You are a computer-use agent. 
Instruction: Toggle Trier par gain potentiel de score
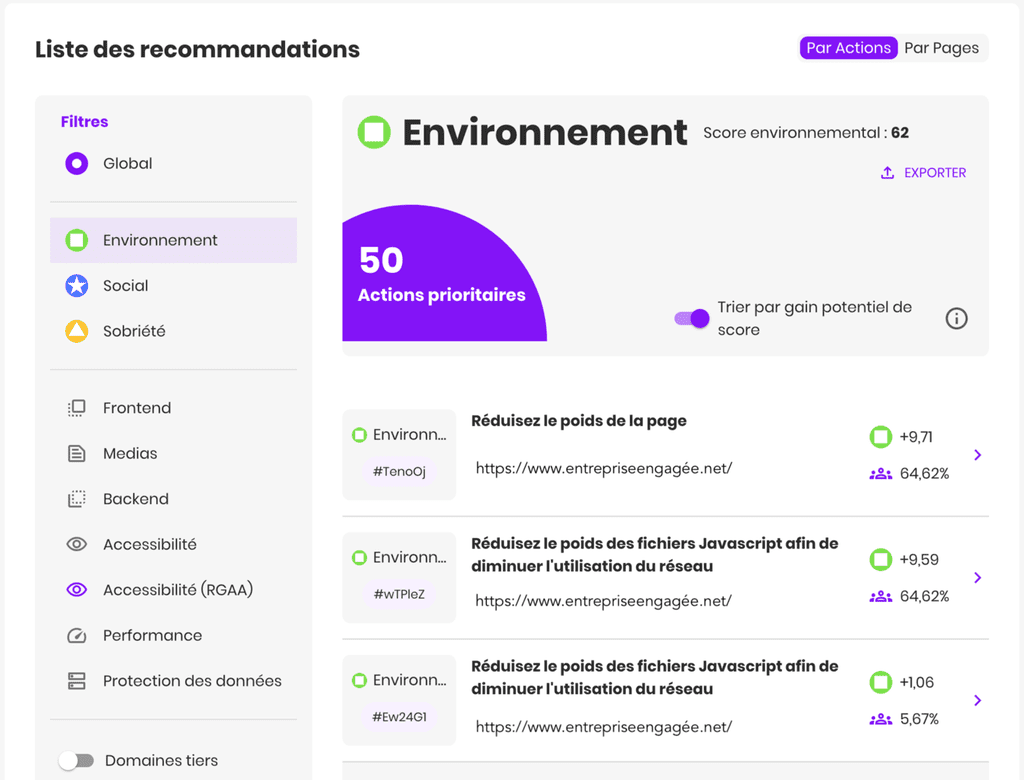coord(692,319)
